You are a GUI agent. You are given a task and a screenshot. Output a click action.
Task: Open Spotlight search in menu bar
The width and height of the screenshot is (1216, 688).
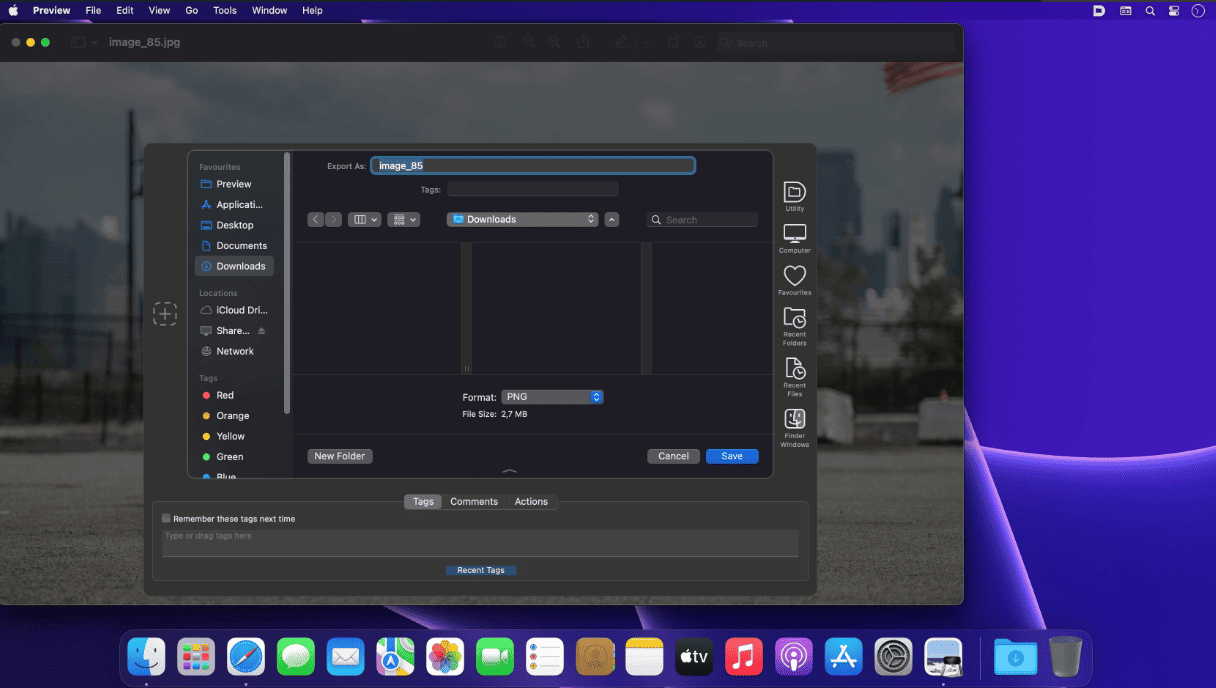point(1150,10)
